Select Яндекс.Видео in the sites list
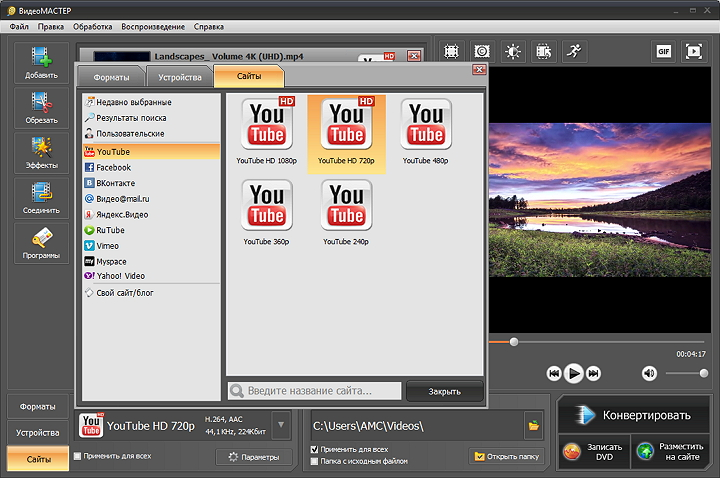The image size is (720, 478). point(152,214)
